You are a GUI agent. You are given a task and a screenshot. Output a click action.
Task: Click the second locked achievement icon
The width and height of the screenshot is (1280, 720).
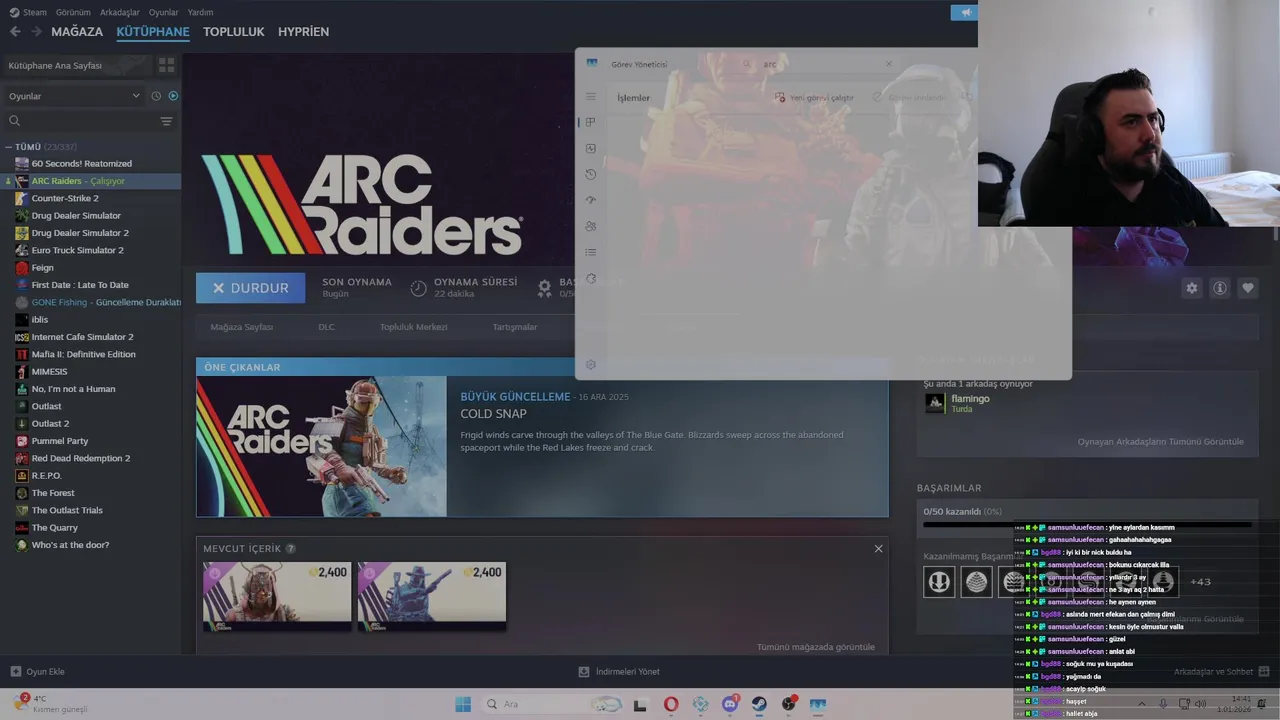(x=976, y=581)
